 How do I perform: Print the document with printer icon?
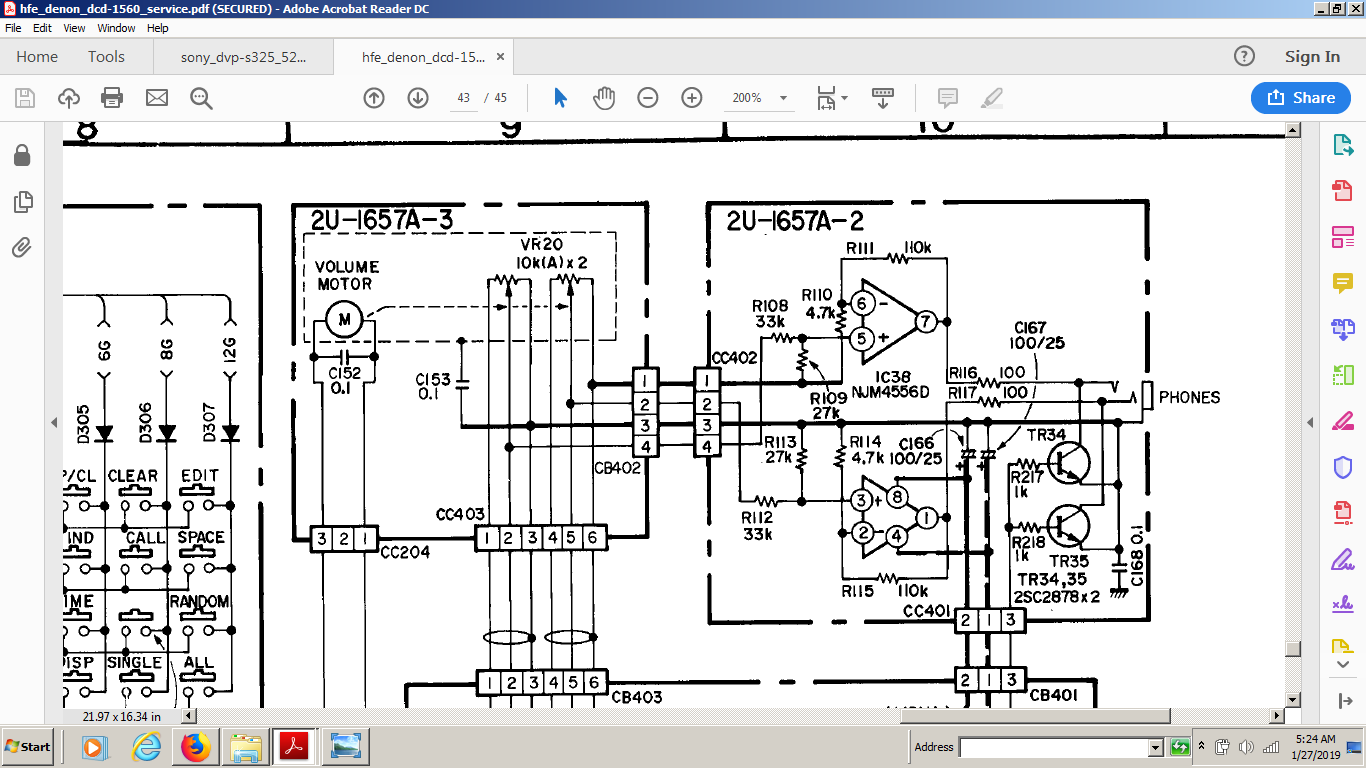click(113, 98)
